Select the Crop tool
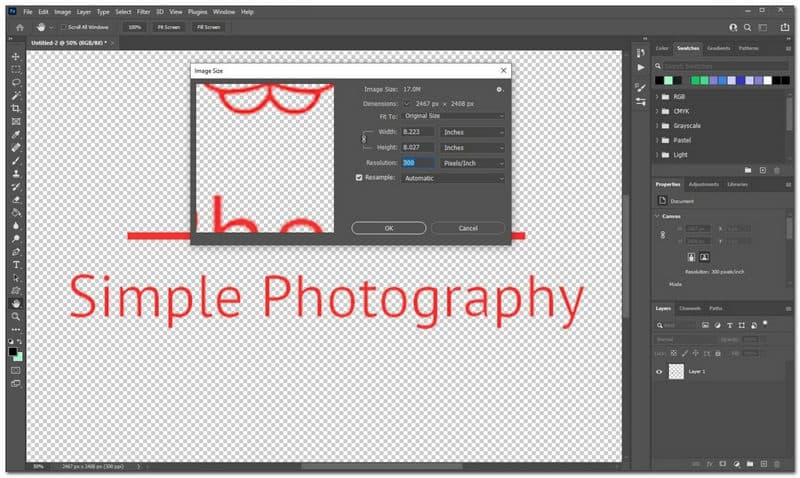The height and width of the screenshot is (478, 800). (16, 108)
